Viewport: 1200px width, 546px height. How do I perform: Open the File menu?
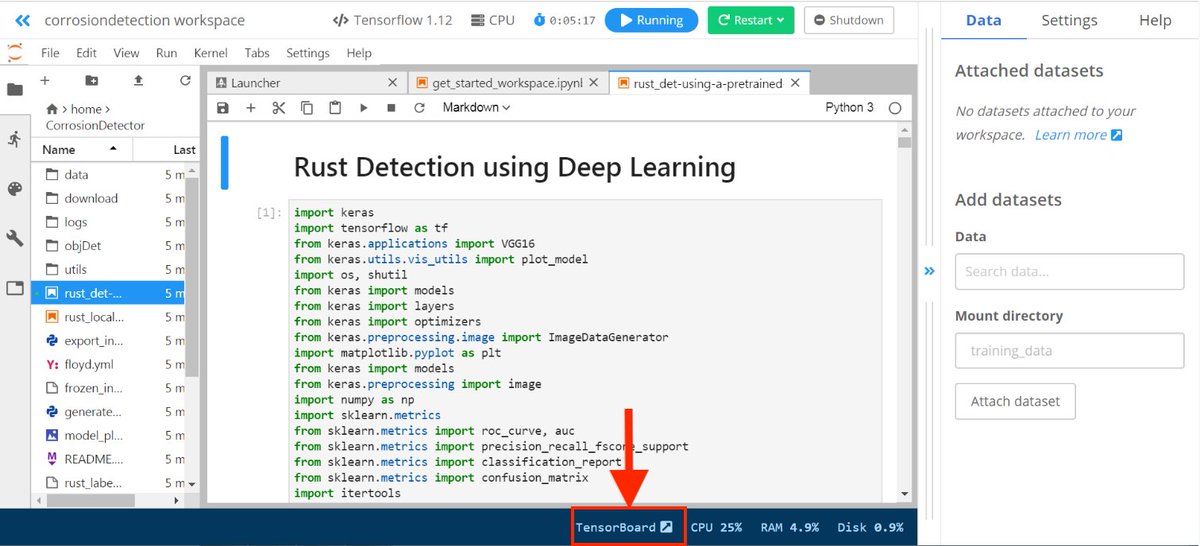pyautogui.click(x=50, y=53)
